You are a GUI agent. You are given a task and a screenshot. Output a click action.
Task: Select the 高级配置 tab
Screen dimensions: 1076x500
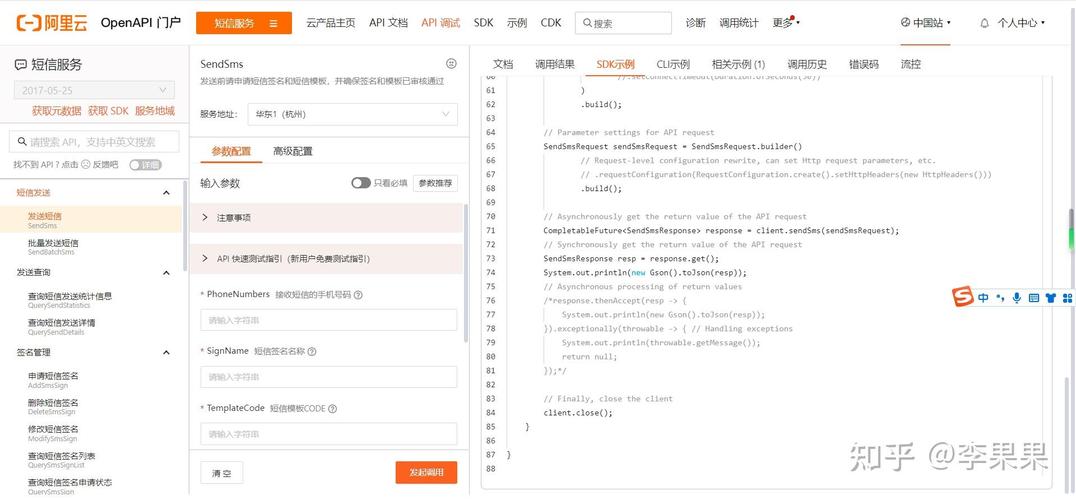(293, 151)
